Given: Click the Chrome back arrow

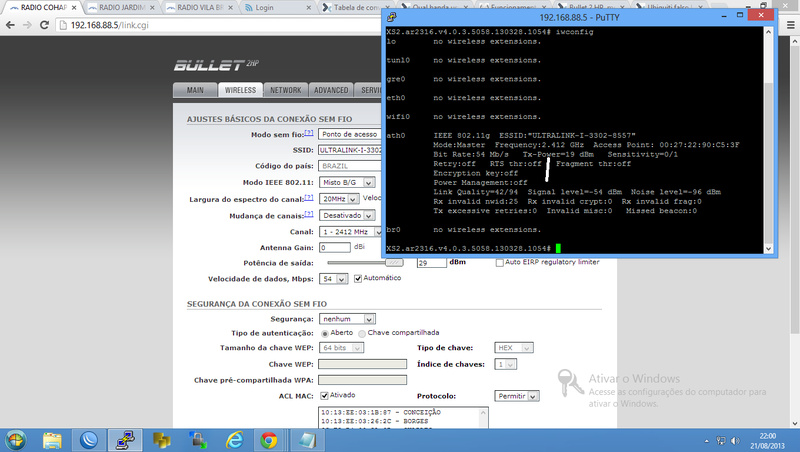Looking at the screenshot, I should (x=10, y=25).
